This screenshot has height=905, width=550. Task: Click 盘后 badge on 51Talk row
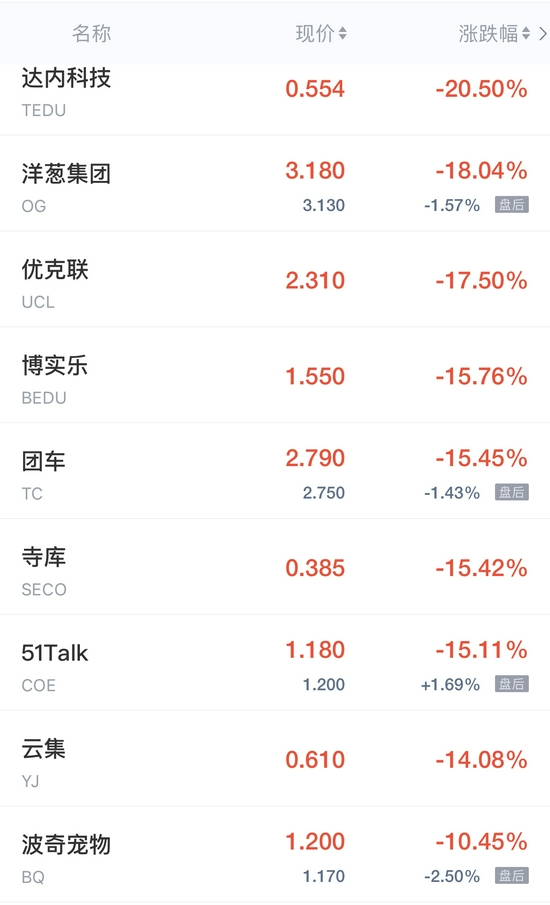click(511, 684)
